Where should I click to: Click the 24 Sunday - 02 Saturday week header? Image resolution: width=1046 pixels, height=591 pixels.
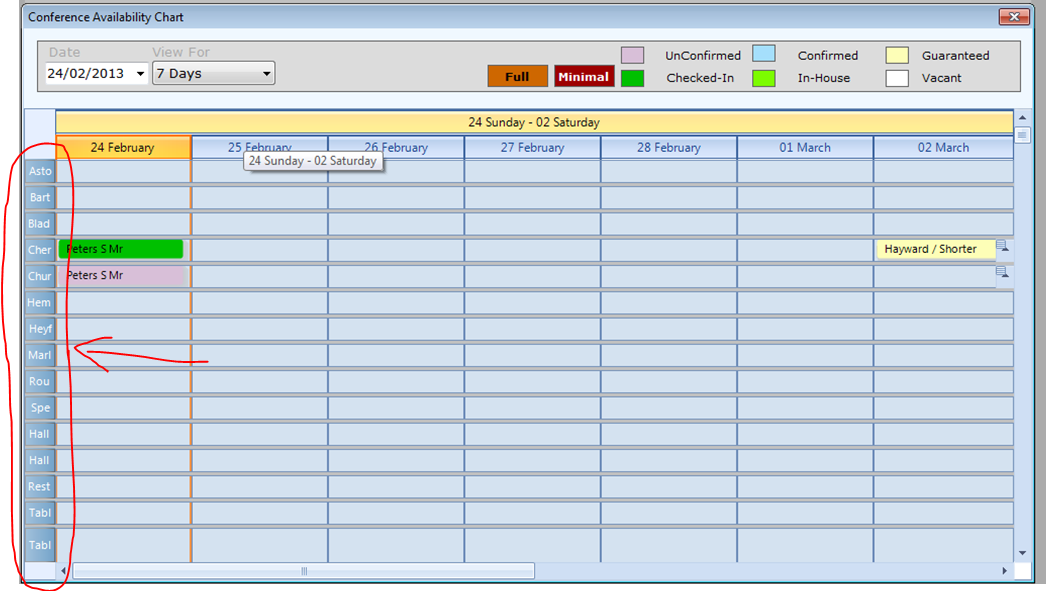tap(534, 122)
